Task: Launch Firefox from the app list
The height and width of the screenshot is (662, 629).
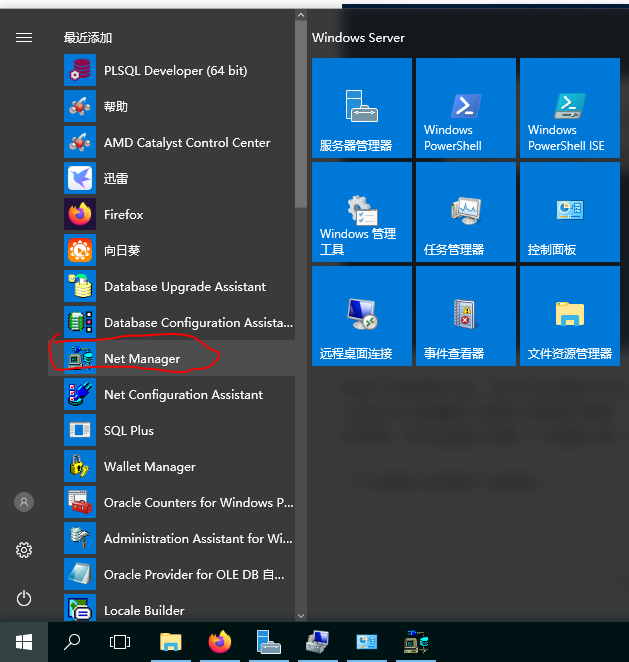Action: tap(123, 215)
